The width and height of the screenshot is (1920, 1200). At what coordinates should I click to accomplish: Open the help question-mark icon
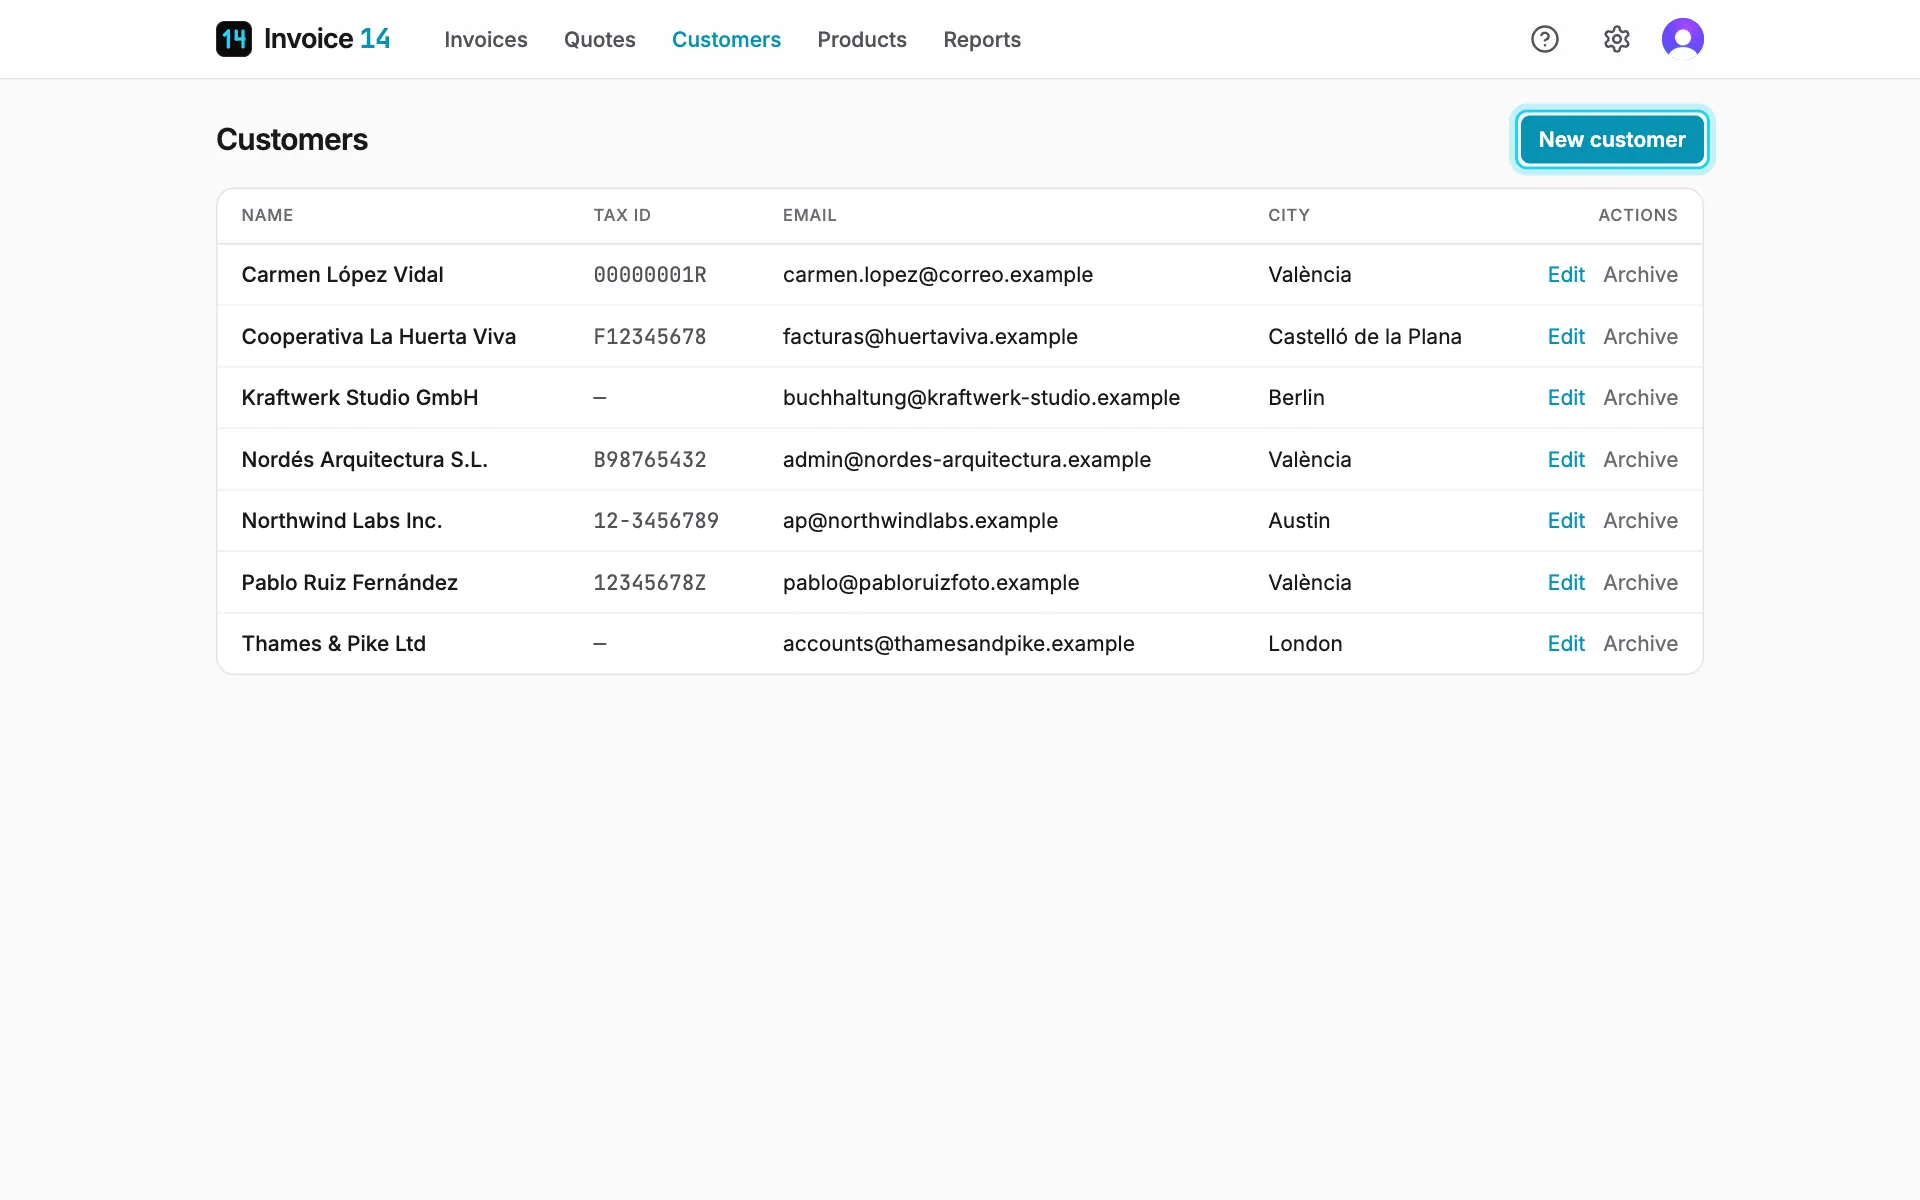tap(1545, 39)
